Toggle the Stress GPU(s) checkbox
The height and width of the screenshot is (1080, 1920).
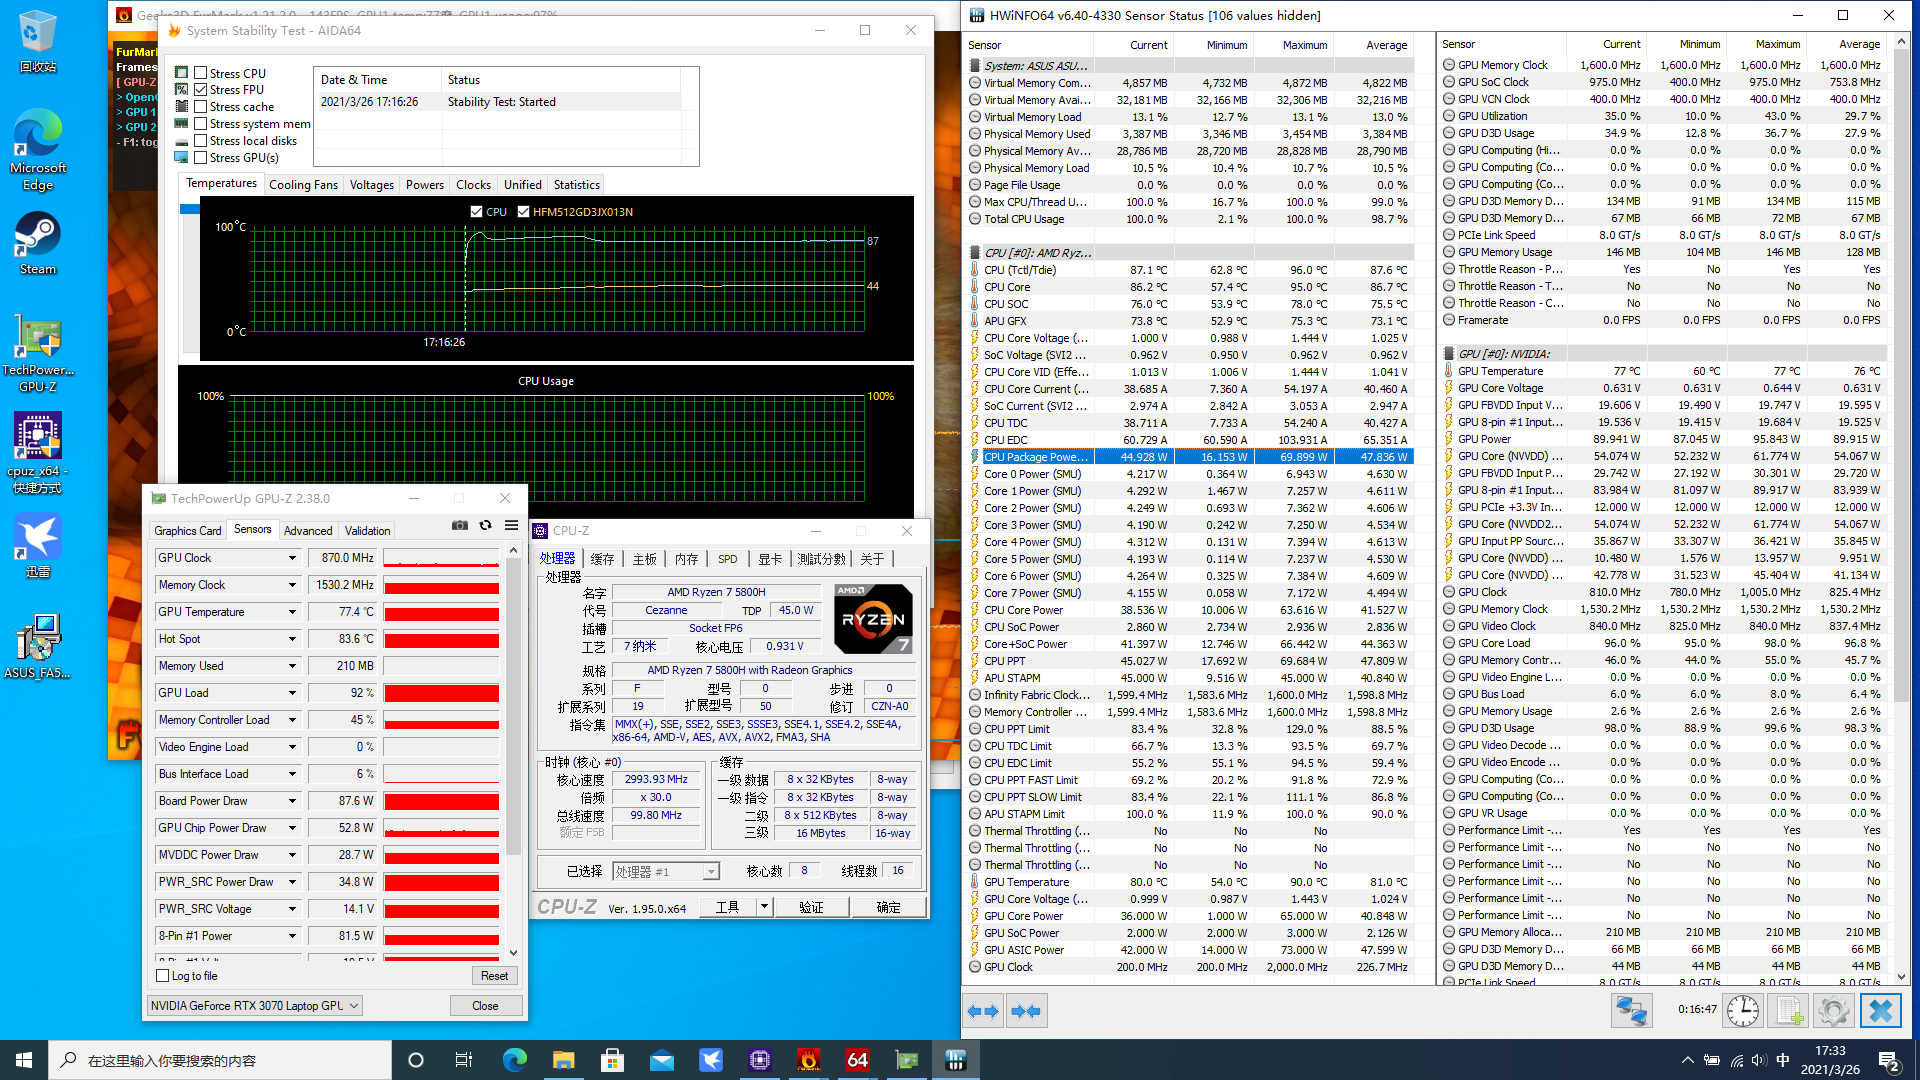point(201,158)
